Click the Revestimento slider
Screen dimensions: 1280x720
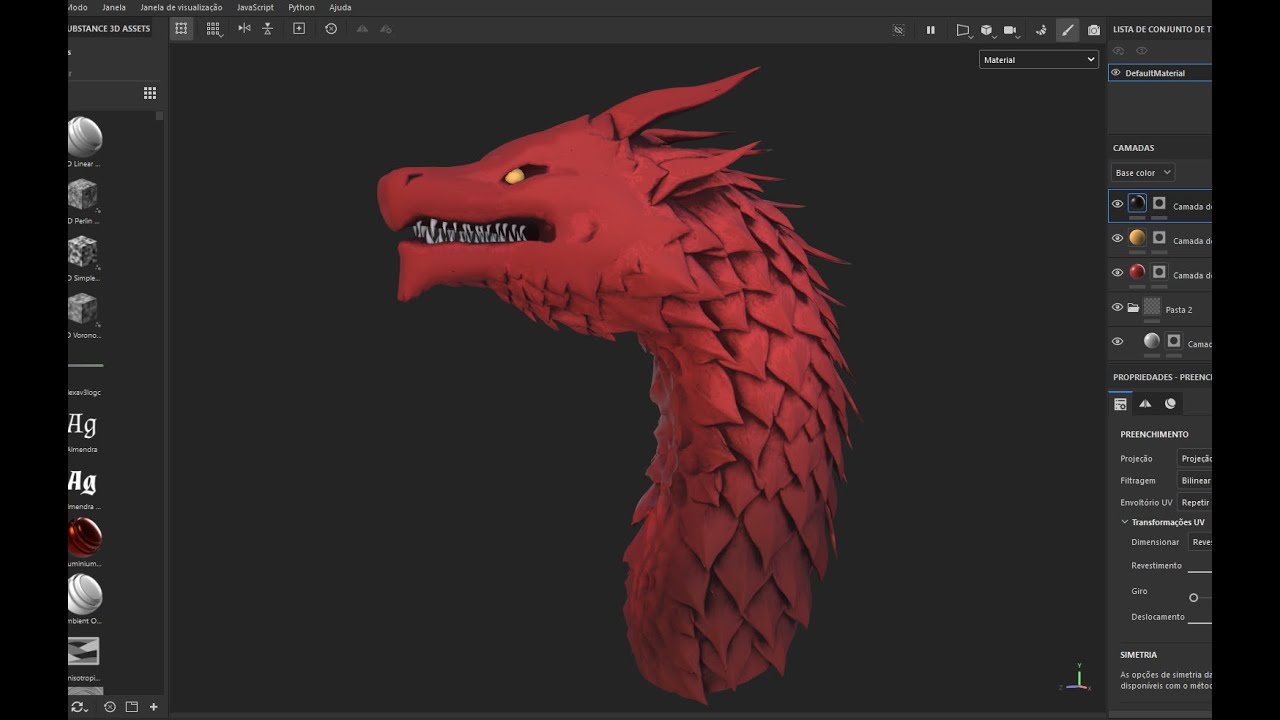[x=1199, y=572]
